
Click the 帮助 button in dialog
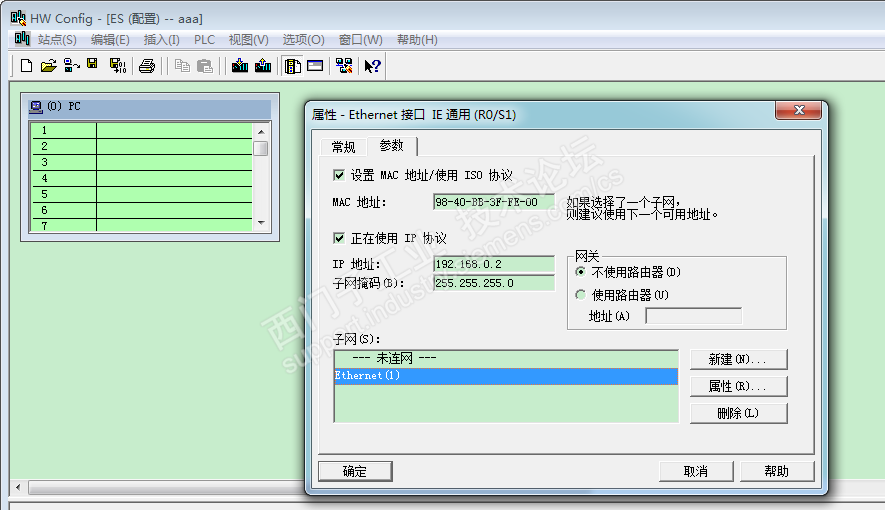click(x=777, y=471)
